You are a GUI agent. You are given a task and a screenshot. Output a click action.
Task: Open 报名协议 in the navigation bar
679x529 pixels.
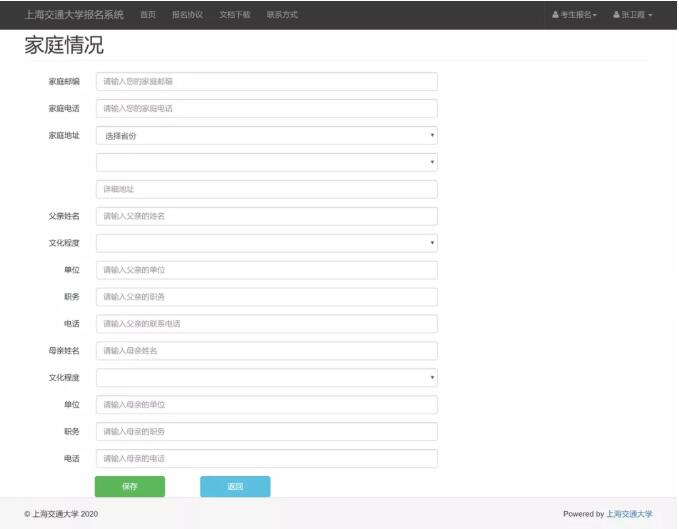point(187,15)
